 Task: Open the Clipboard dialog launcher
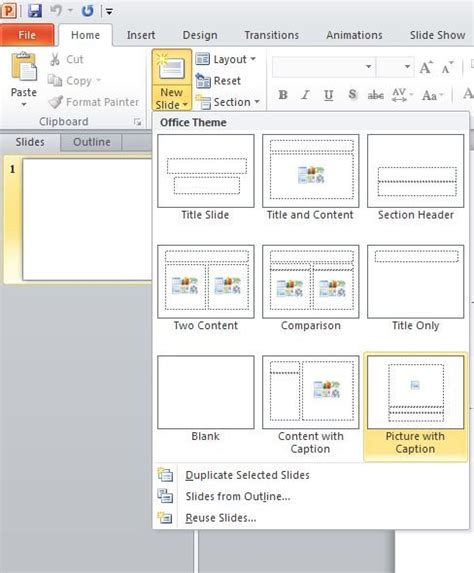coord(137,122)
